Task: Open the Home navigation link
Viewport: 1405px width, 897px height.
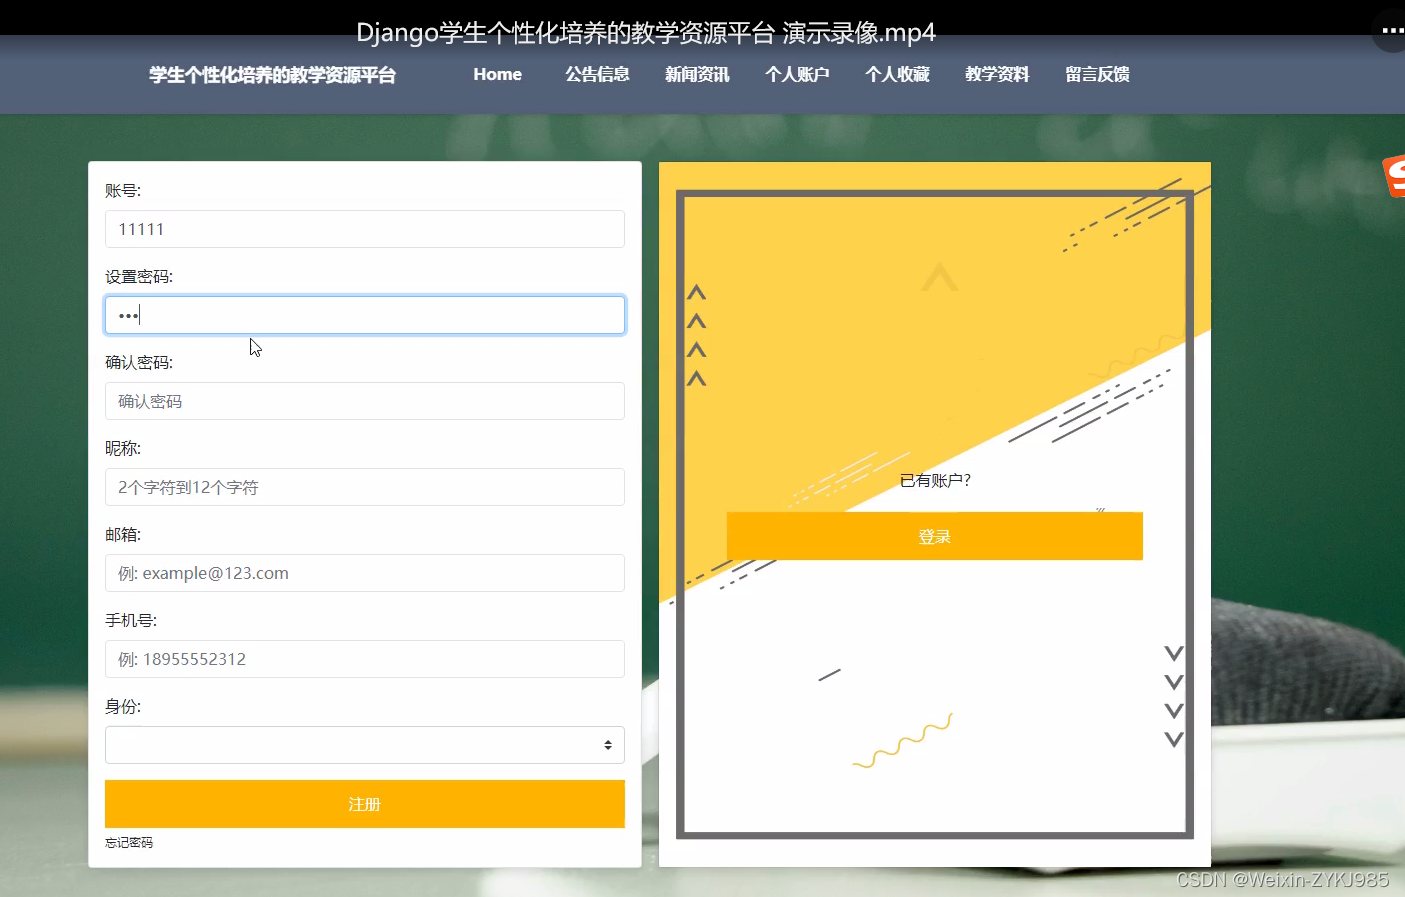Action: click(x=497, y=74)
